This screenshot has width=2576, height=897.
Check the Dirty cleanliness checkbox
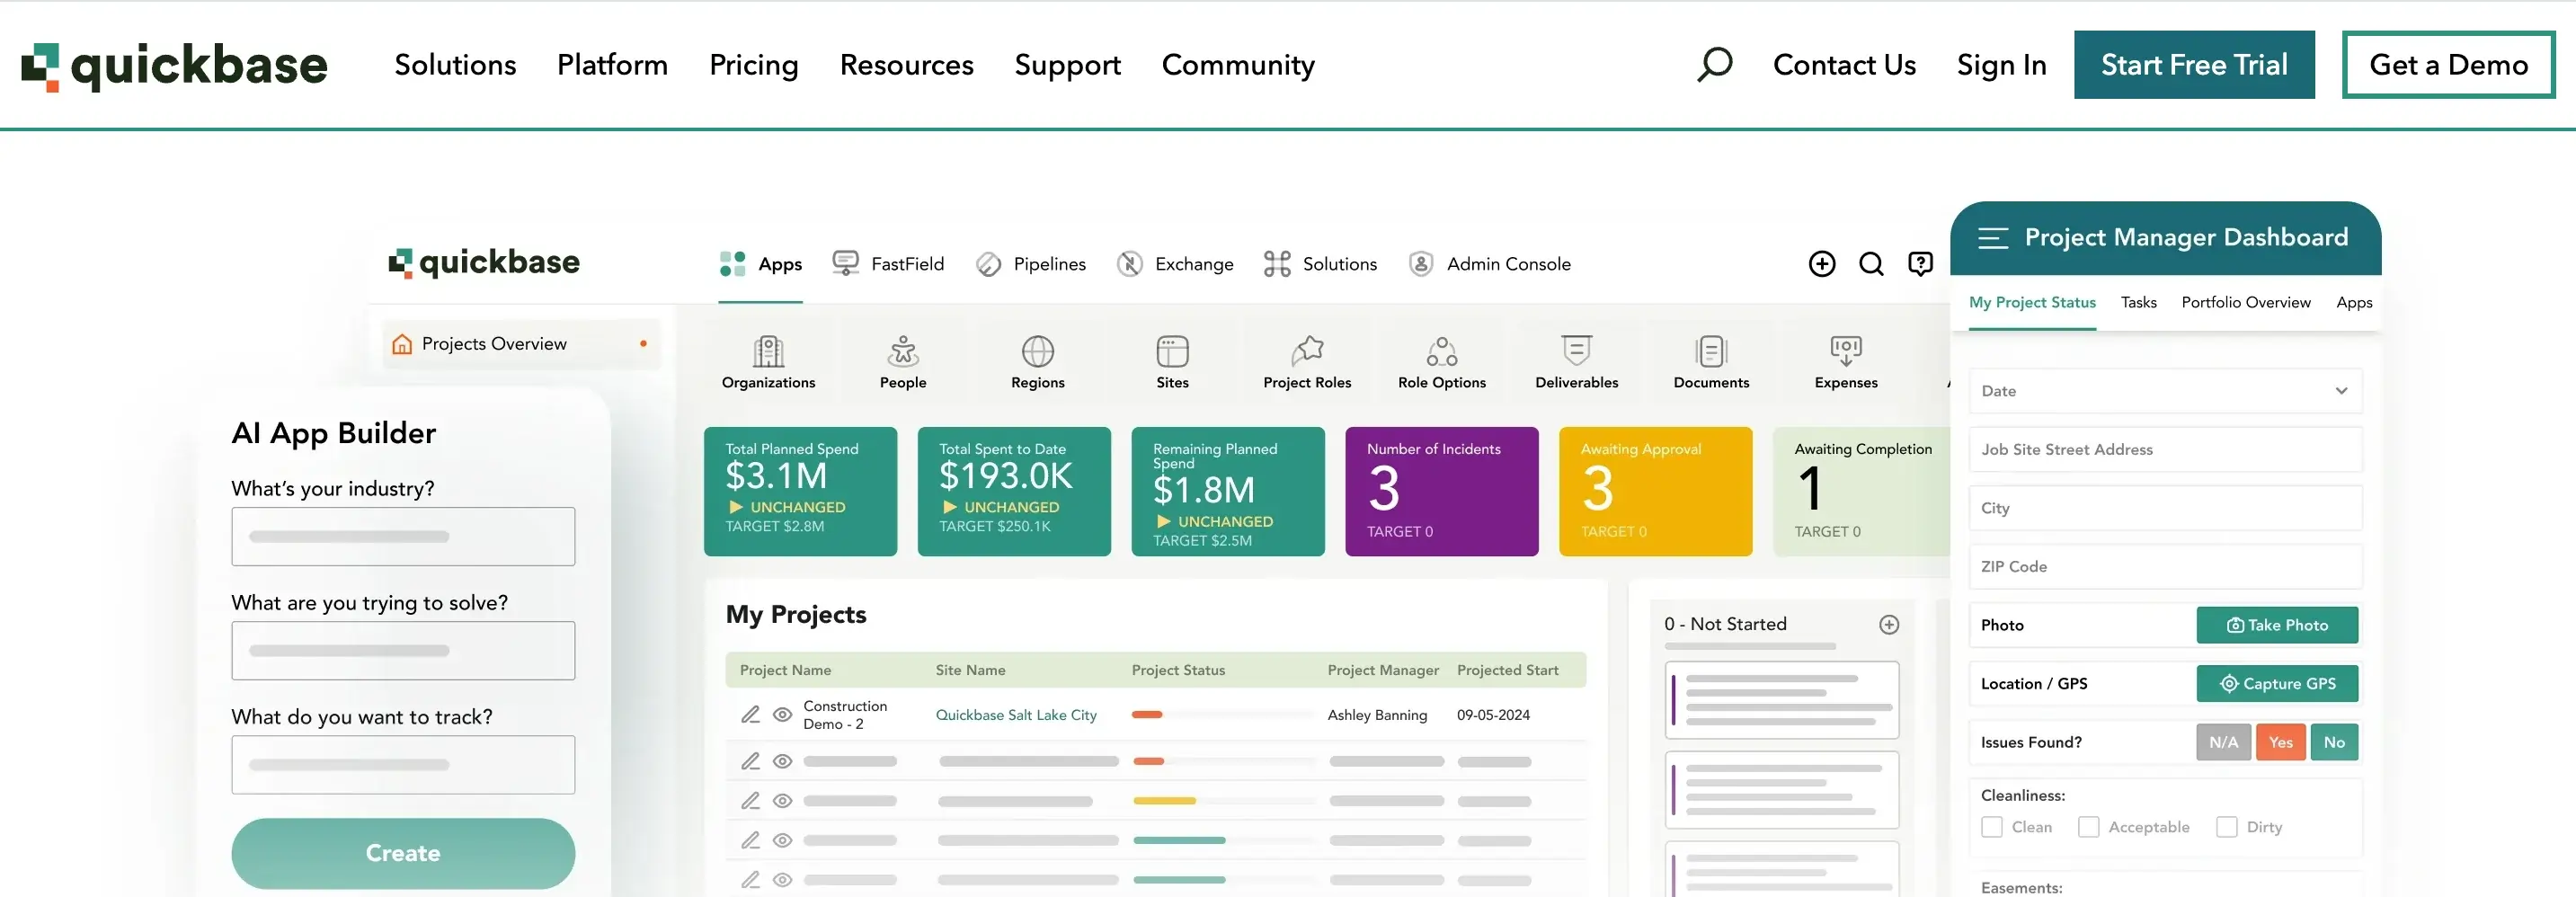pyautogui.click(x=2226, y=827)
